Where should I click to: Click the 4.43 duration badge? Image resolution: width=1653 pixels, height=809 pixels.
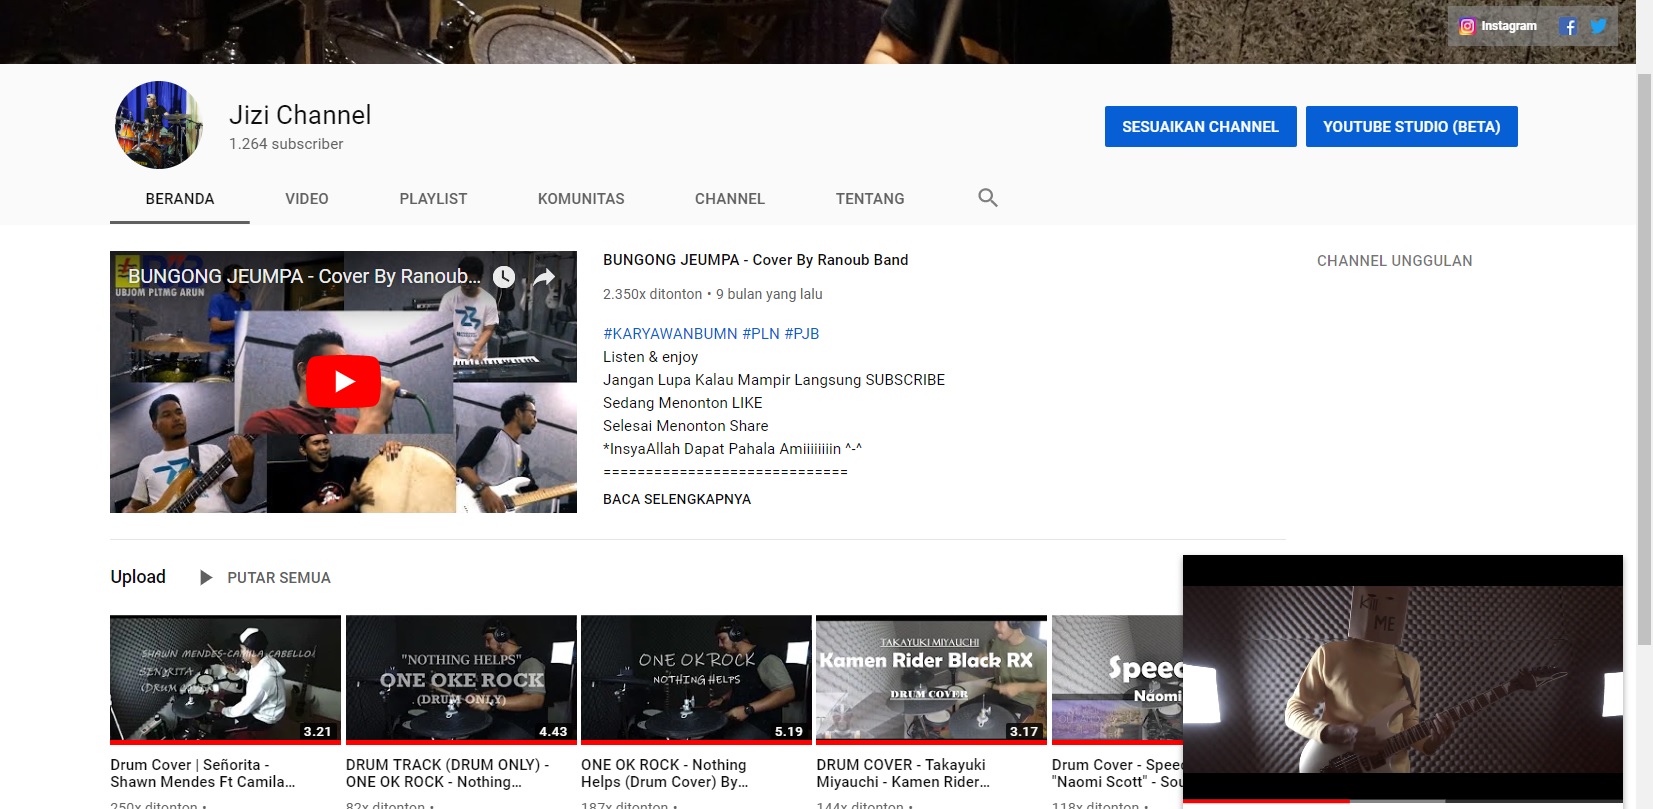click(553, 731)
